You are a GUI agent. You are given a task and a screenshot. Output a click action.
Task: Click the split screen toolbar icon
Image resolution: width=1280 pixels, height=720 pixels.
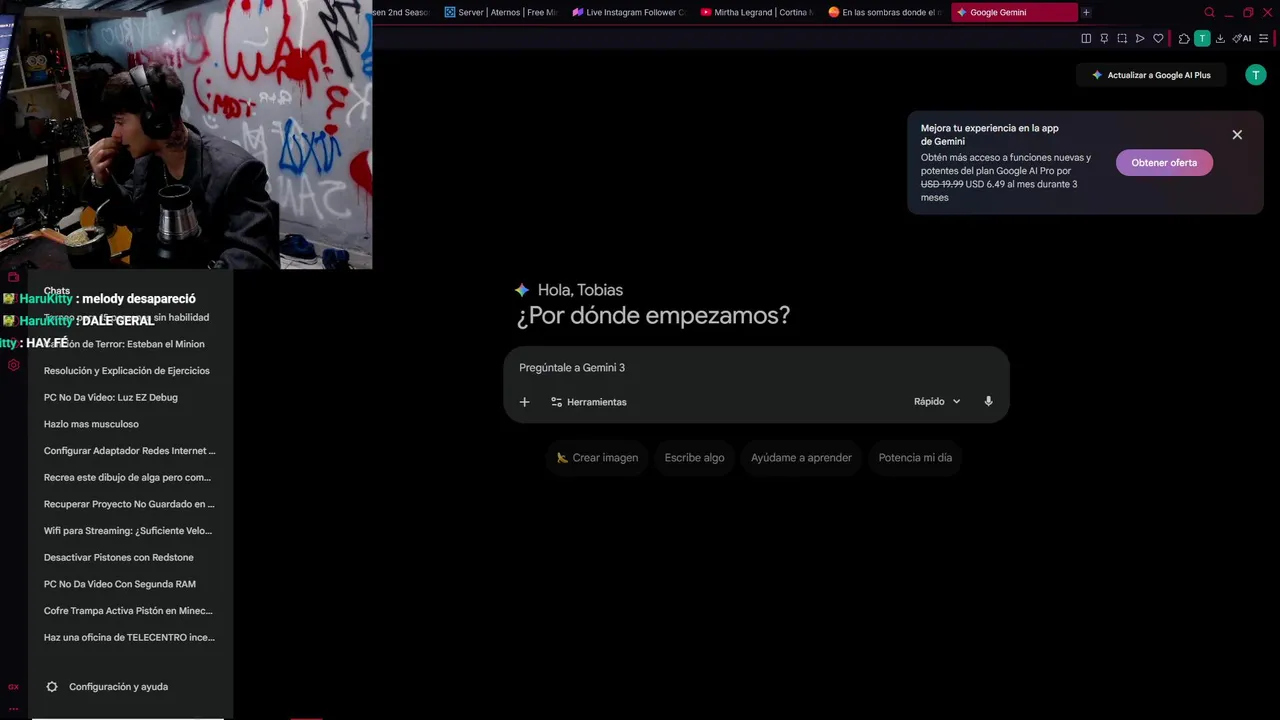1086,39
